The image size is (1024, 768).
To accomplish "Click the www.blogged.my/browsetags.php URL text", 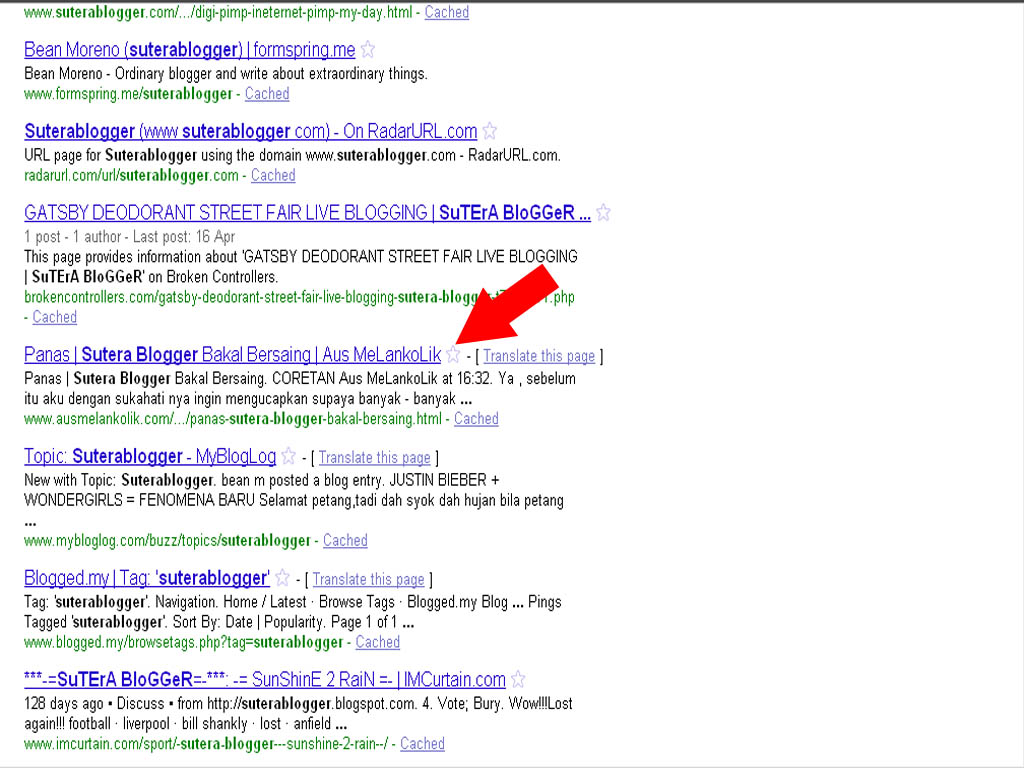I will click(x=184, y=642).
